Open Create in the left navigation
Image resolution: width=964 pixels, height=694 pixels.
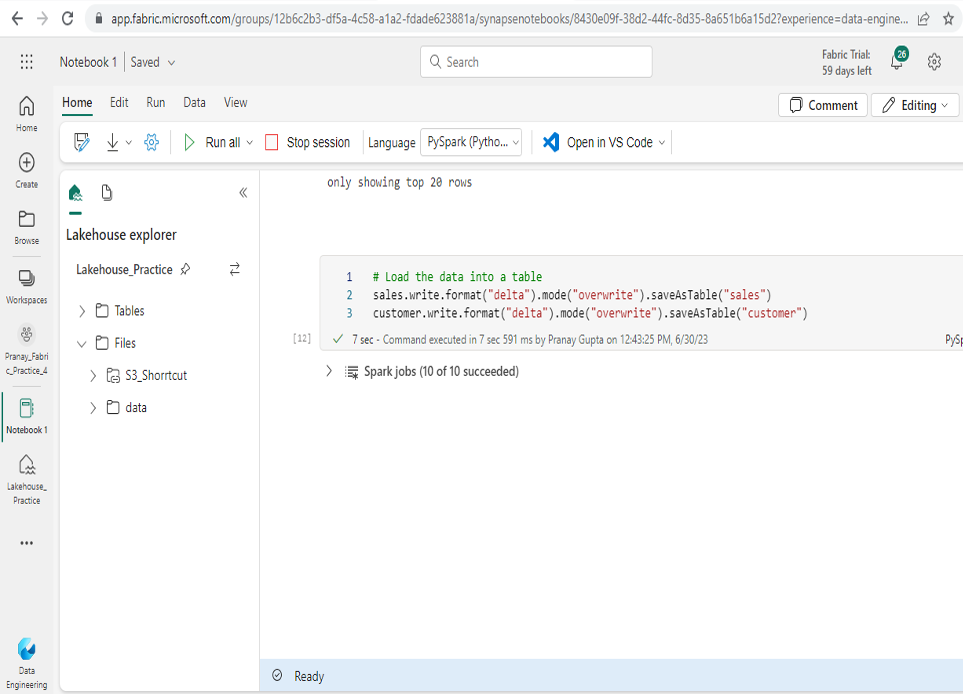coord(26,170)
